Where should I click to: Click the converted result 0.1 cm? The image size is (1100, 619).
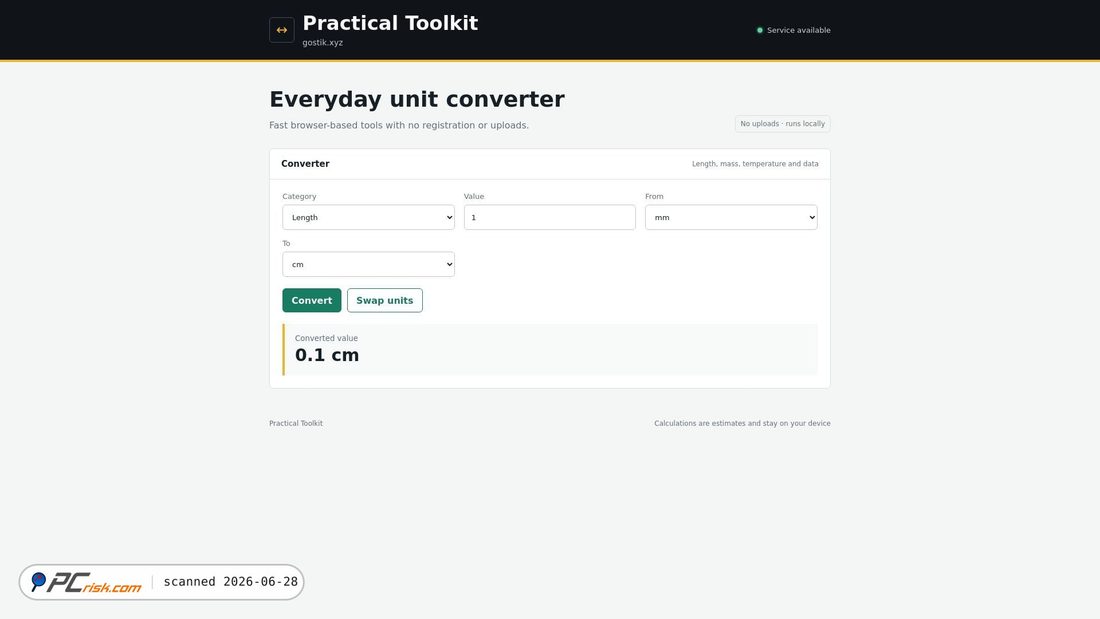coord(327,355)
